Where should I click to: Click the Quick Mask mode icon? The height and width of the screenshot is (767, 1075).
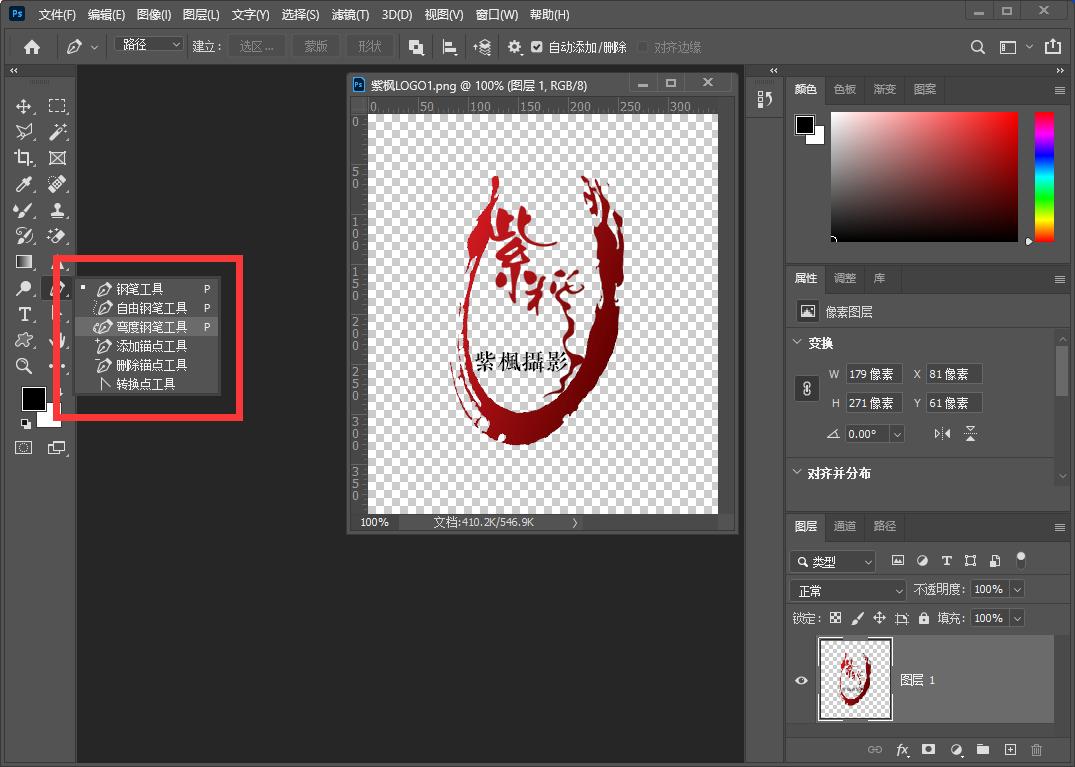click(x=24, y=448)
